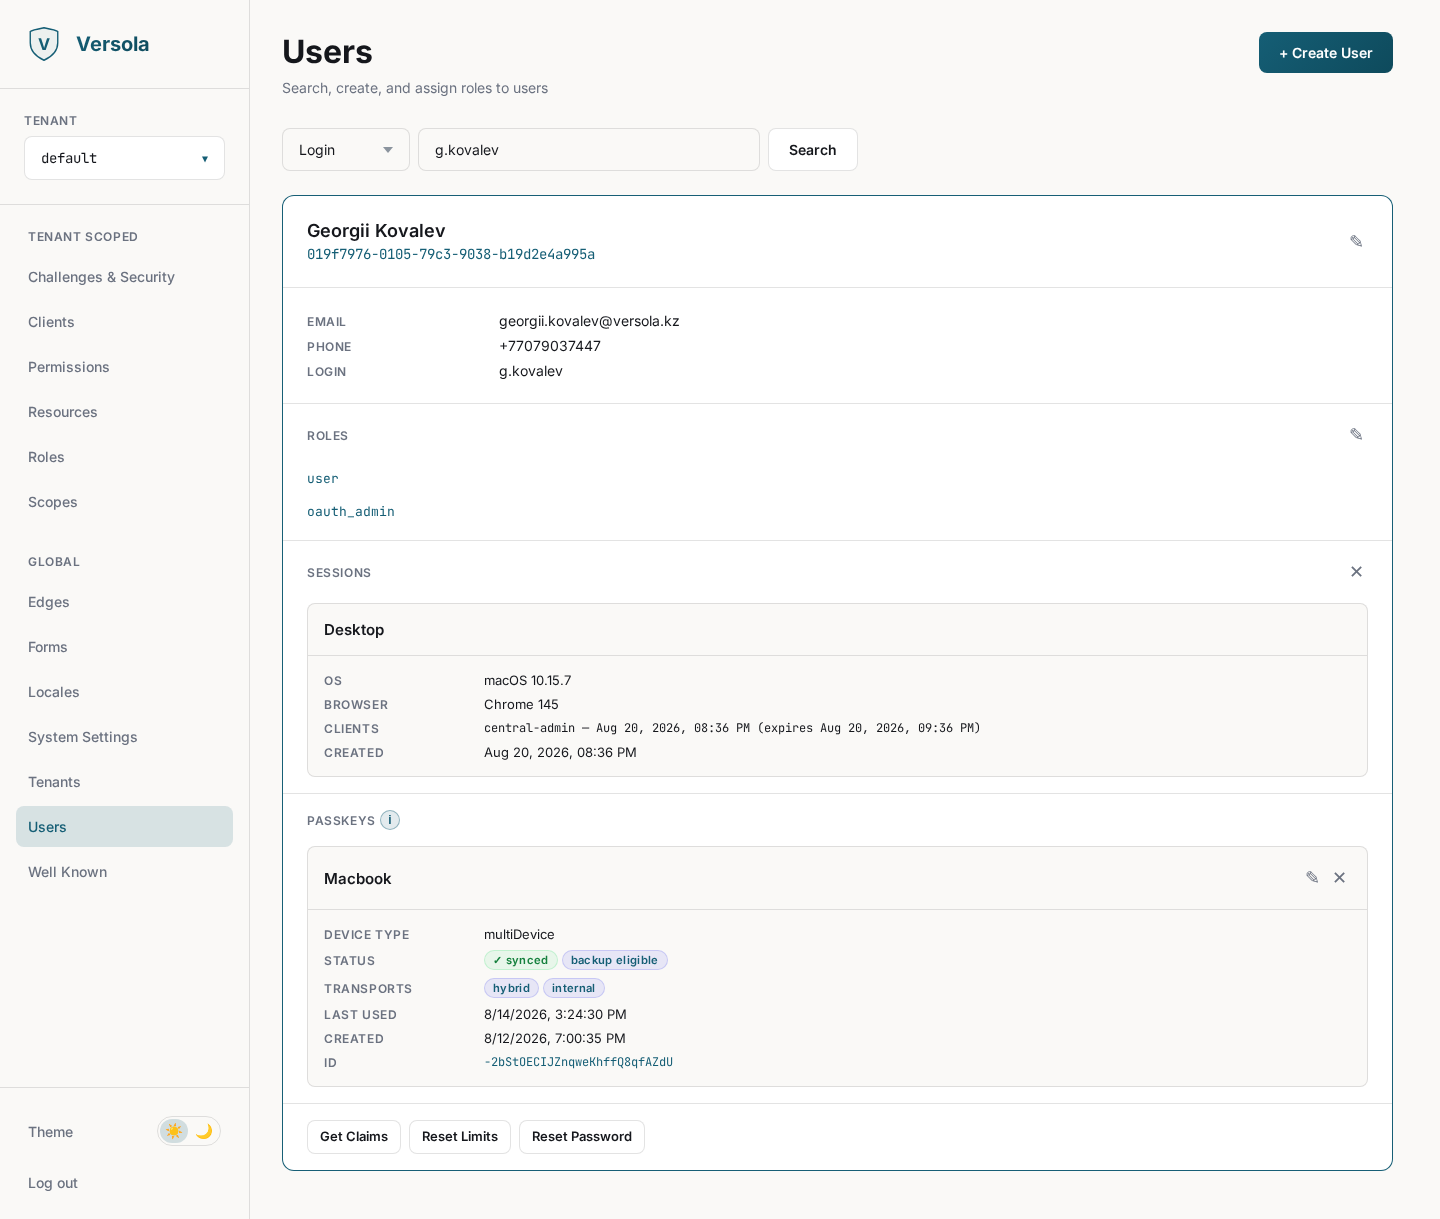Open passkeys info icon
Viewport: 1440px width, 1219px height.
[390, 820]
